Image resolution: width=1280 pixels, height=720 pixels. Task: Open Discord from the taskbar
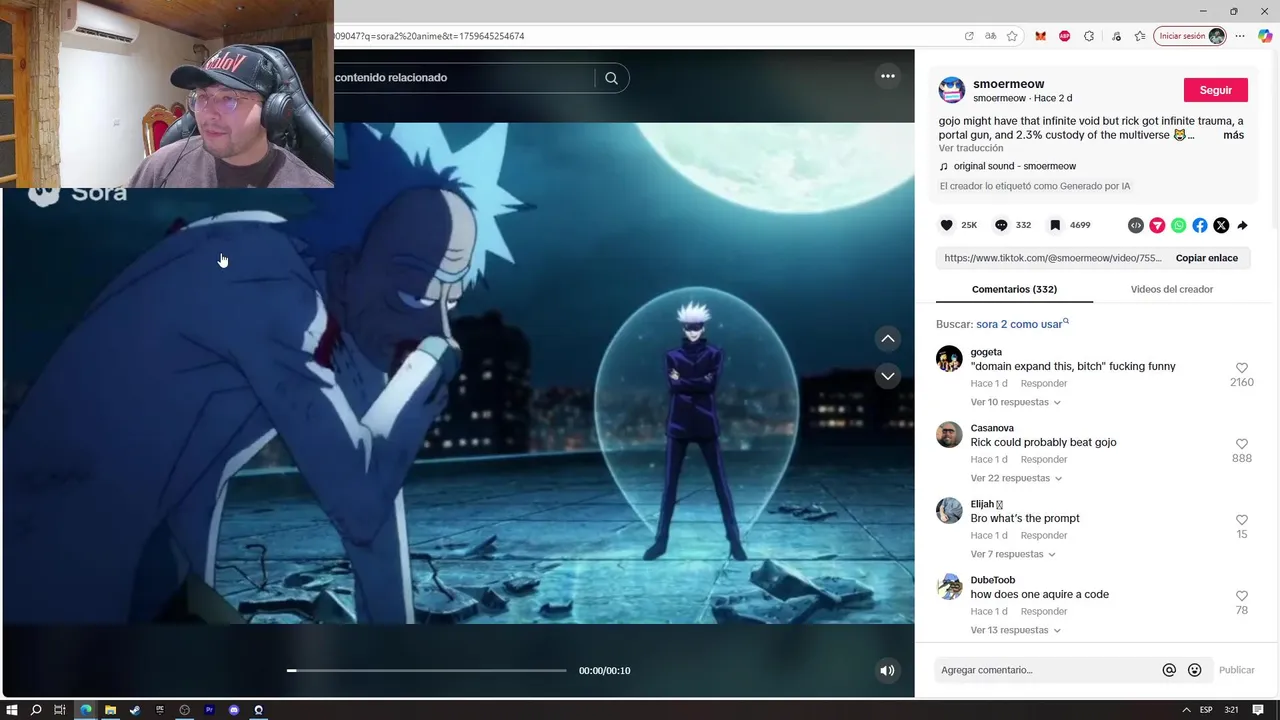[234, 710]
